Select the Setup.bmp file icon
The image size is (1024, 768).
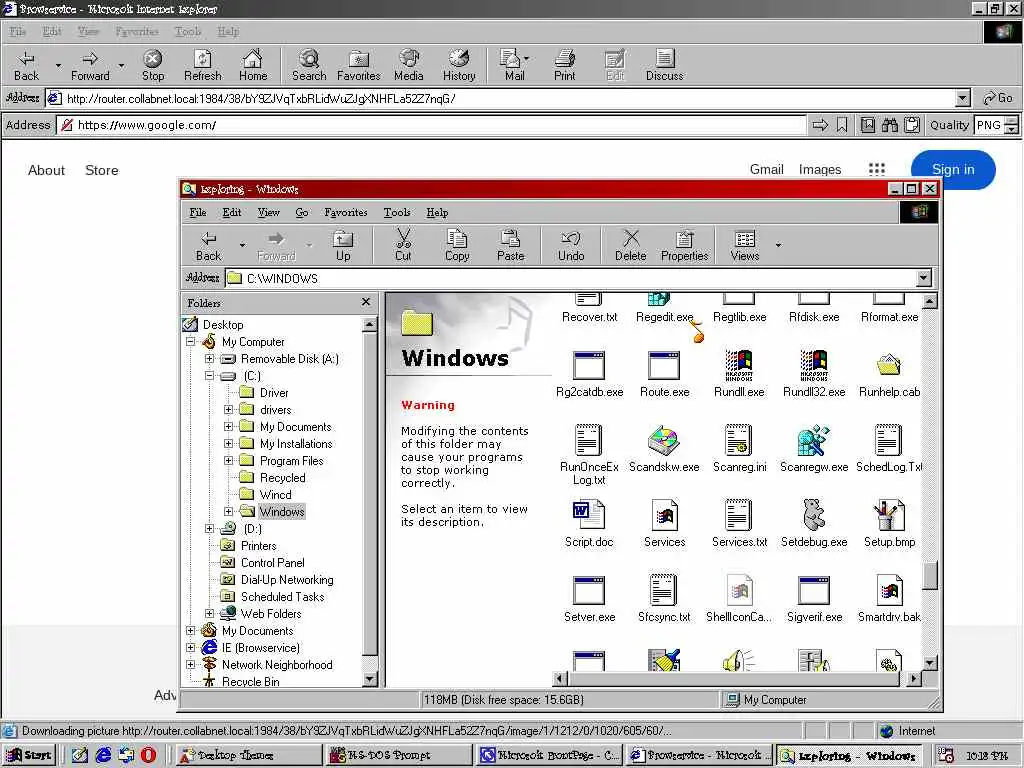(x=889, y=524)
